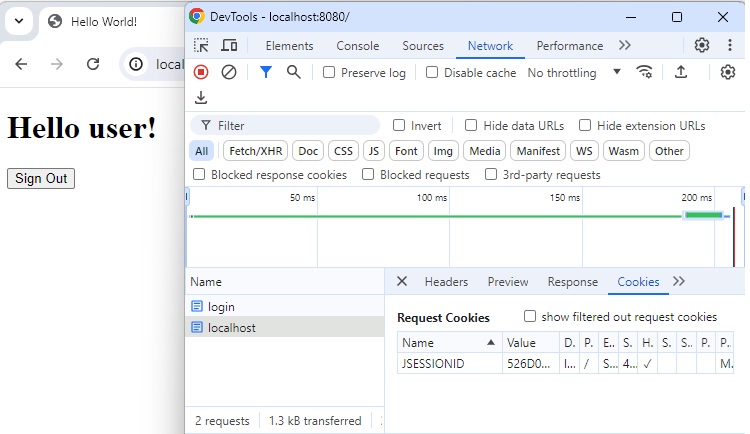Expand more DevTools tabs chevron
This screenshot has width=750, height=434.
(625, 45)
